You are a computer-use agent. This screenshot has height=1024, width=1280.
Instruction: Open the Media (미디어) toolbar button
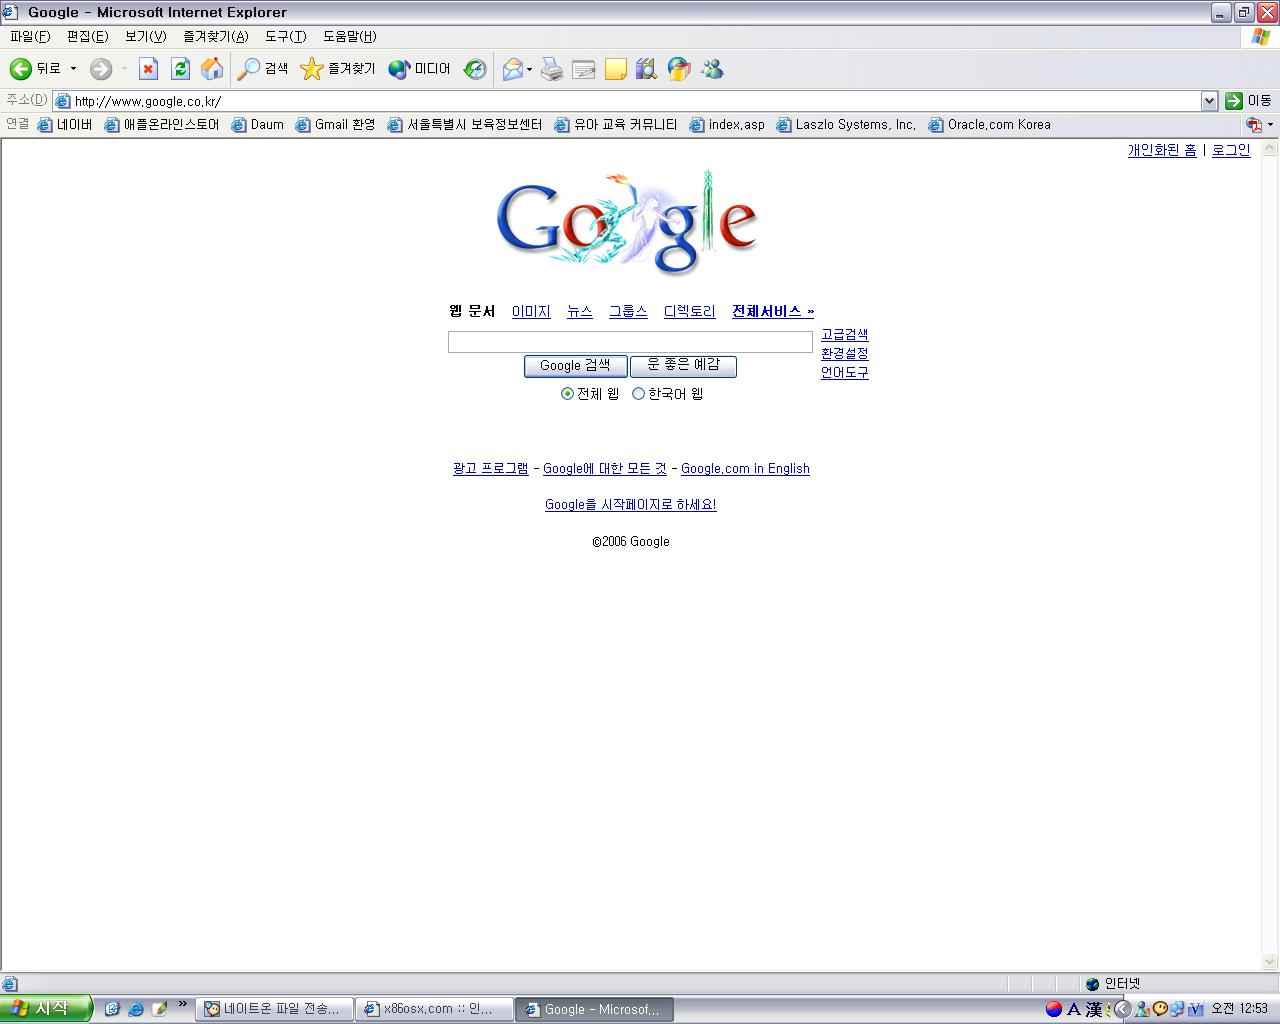click(419, 69)
